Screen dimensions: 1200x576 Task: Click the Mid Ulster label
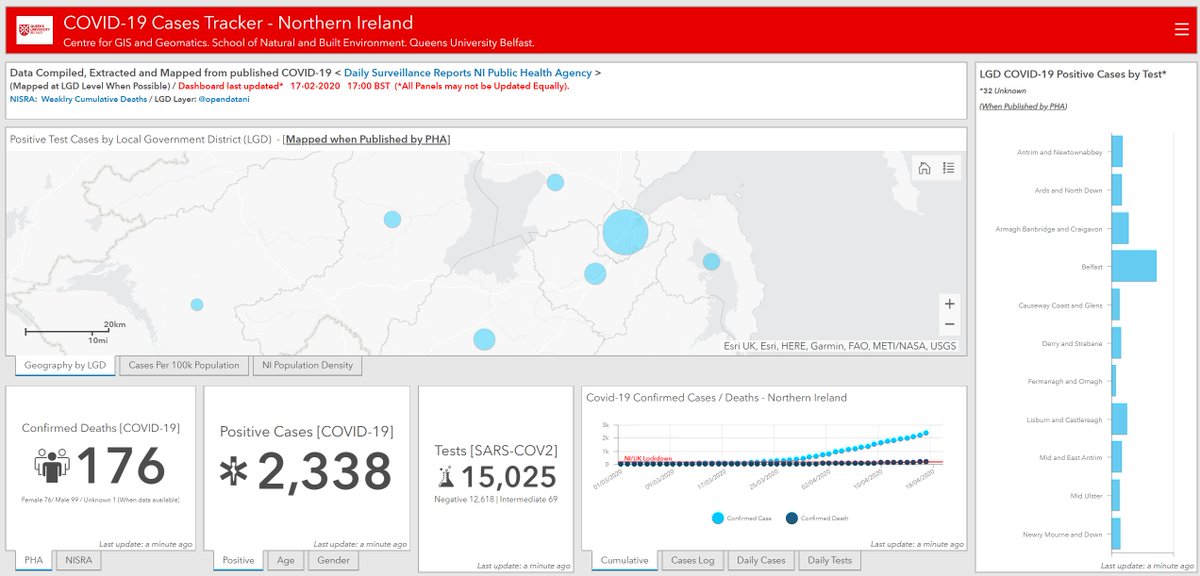(1086, 496)
